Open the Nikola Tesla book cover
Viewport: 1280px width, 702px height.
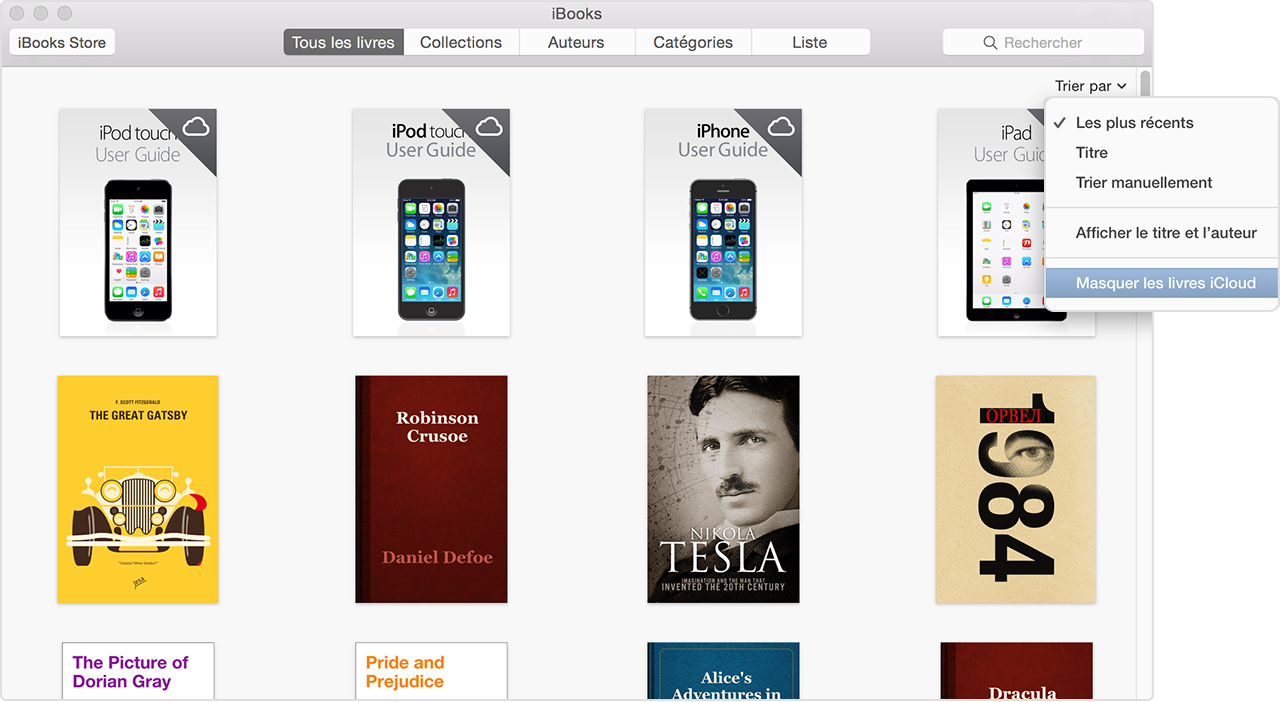click(x=723, y=489)
